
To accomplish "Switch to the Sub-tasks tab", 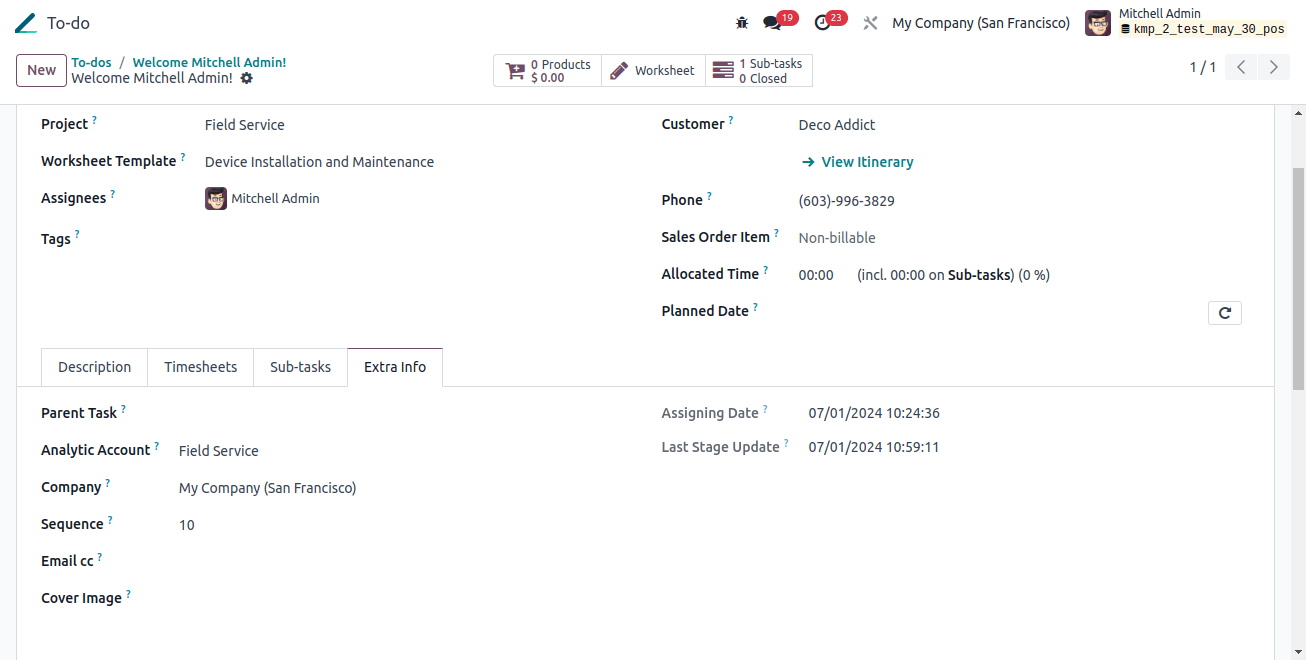I will click(x=300, y=367).
